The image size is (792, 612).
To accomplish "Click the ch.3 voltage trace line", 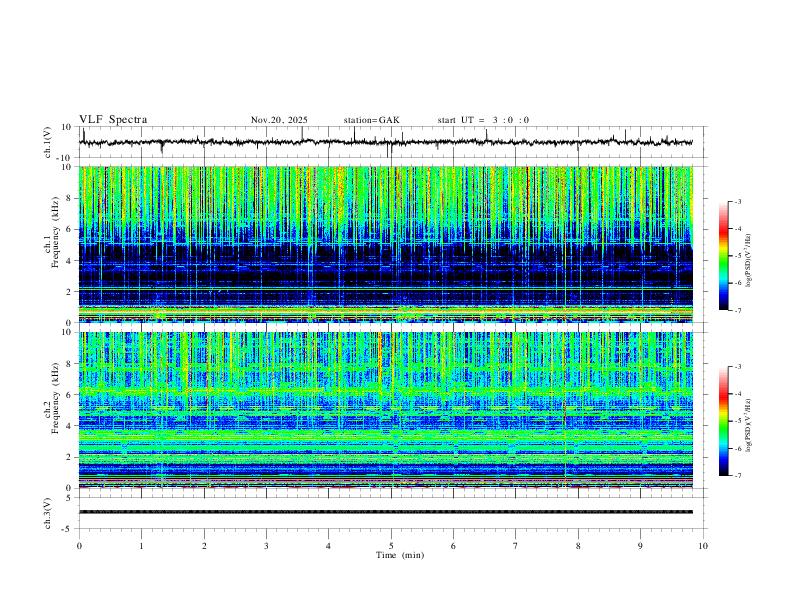I will point(386,512).
